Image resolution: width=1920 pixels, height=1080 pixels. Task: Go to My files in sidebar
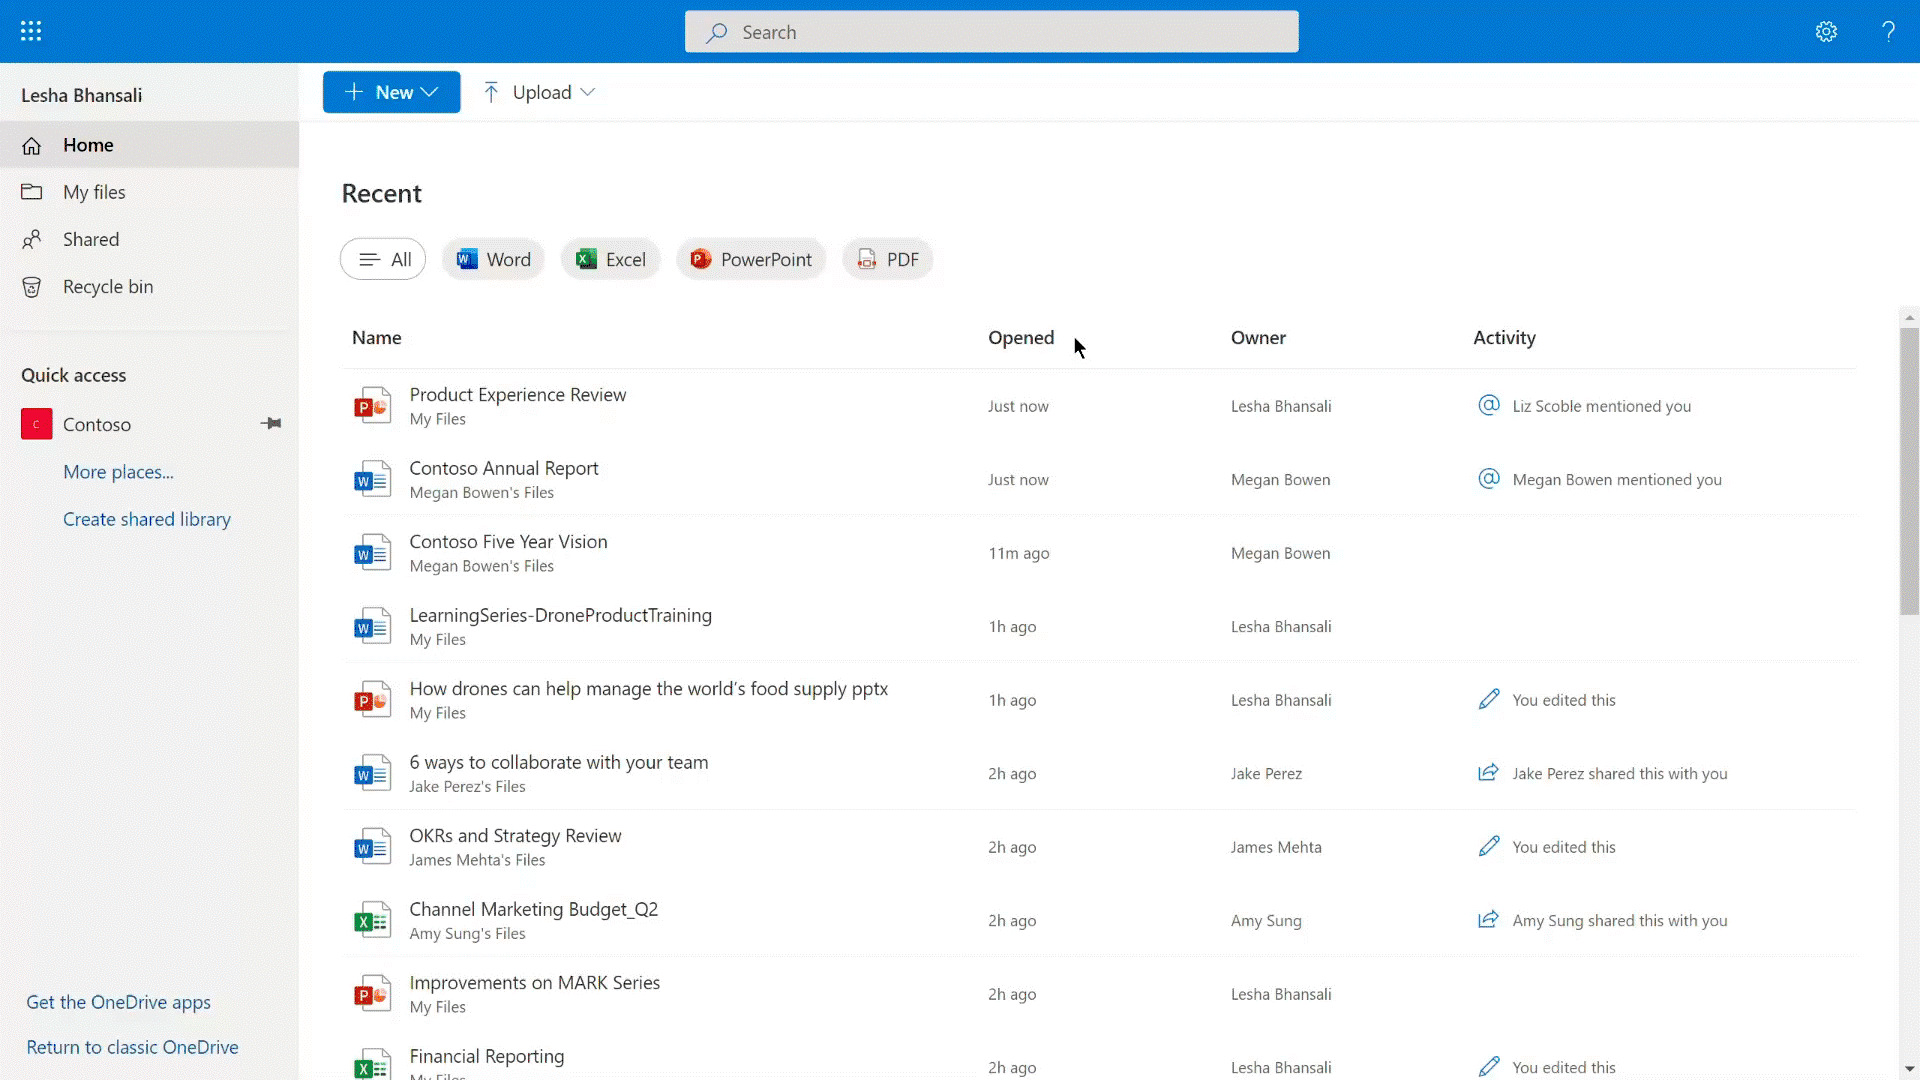coord(94,192)
